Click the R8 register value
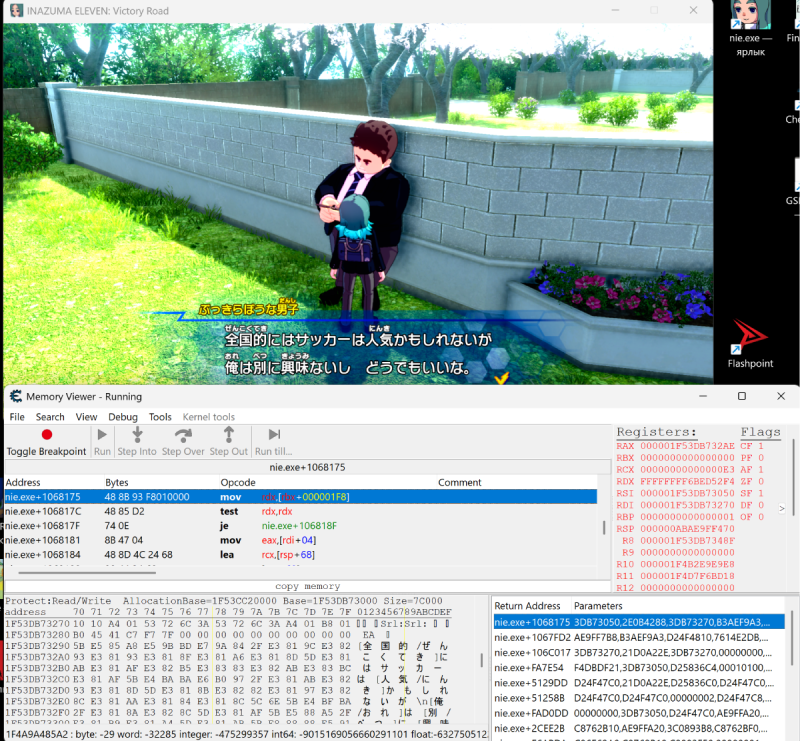 [x=687, y=540]
